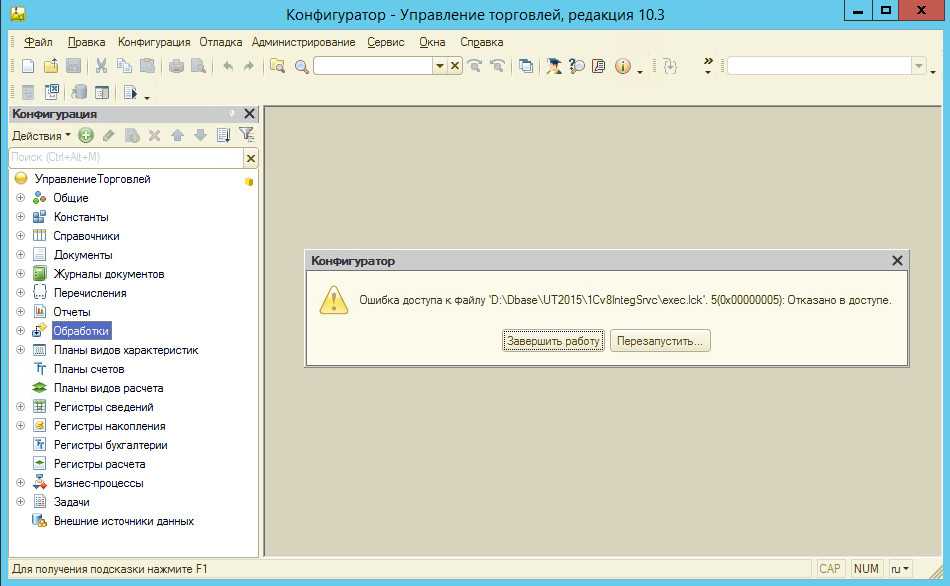
Task: Select the УправлениеТорговлей root node
Action: tap(92, 179)
